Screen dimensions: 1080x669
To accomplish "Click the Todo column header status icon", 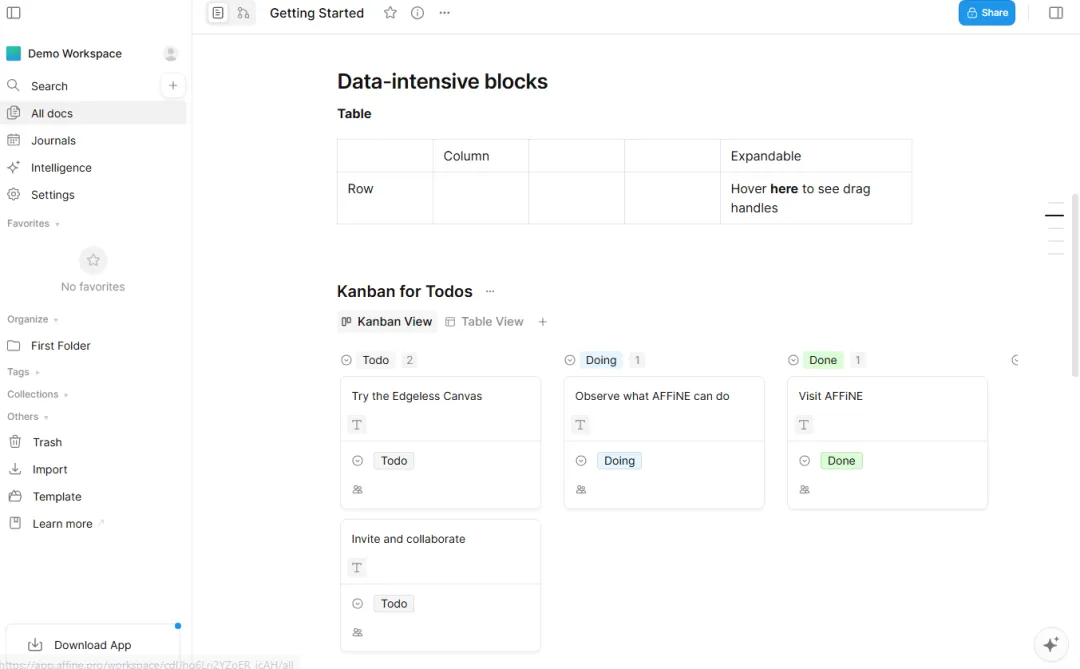I will tap(346, 360).
